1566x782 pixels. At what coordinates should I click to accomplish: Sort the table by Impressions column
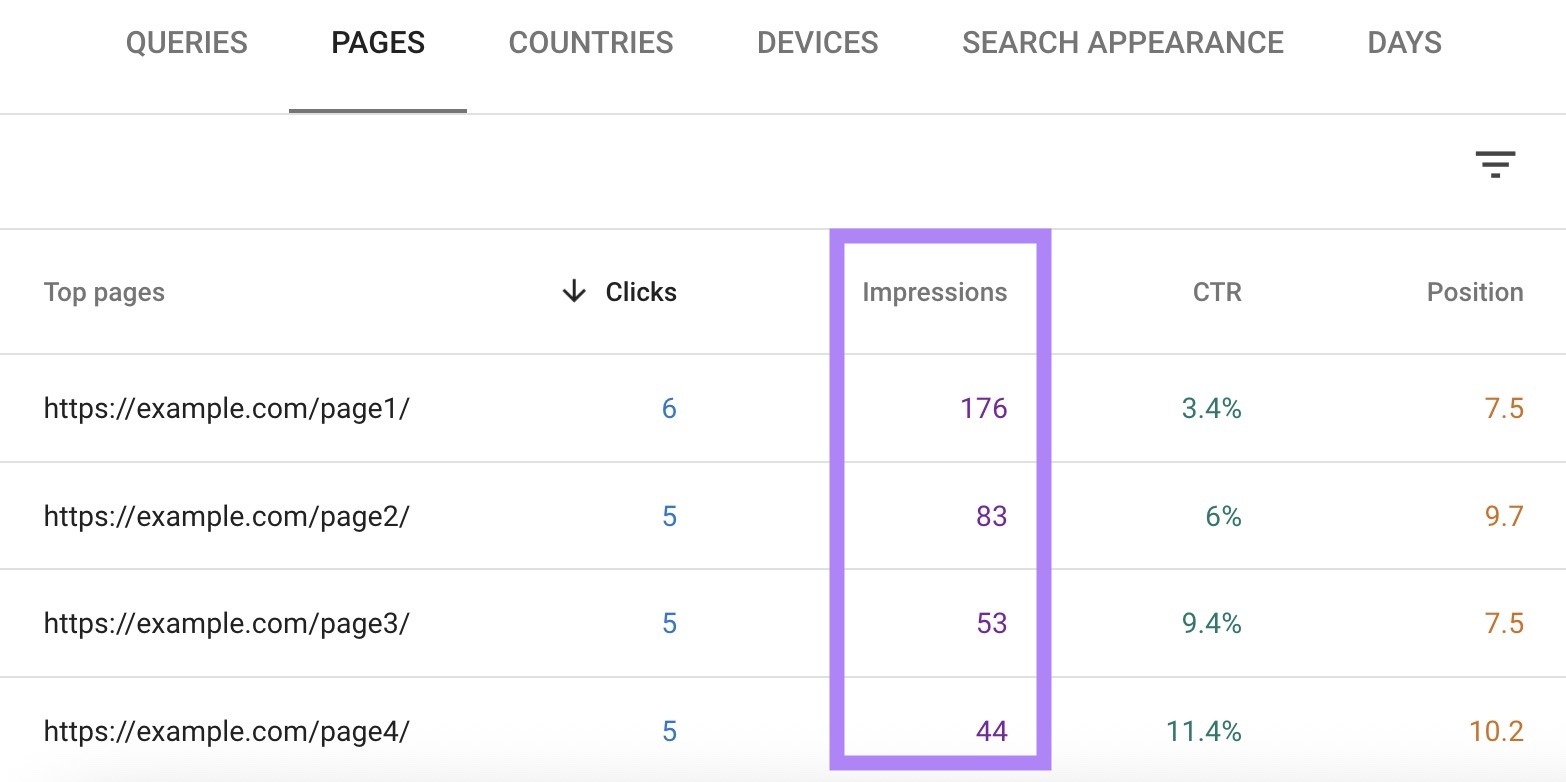point(934,292)
